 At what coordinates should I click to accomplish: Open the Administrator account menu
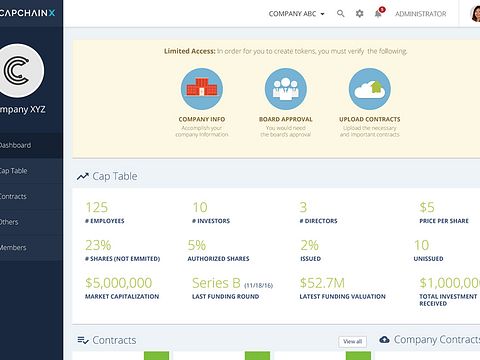pyautogui.click(x=420, y=14)
